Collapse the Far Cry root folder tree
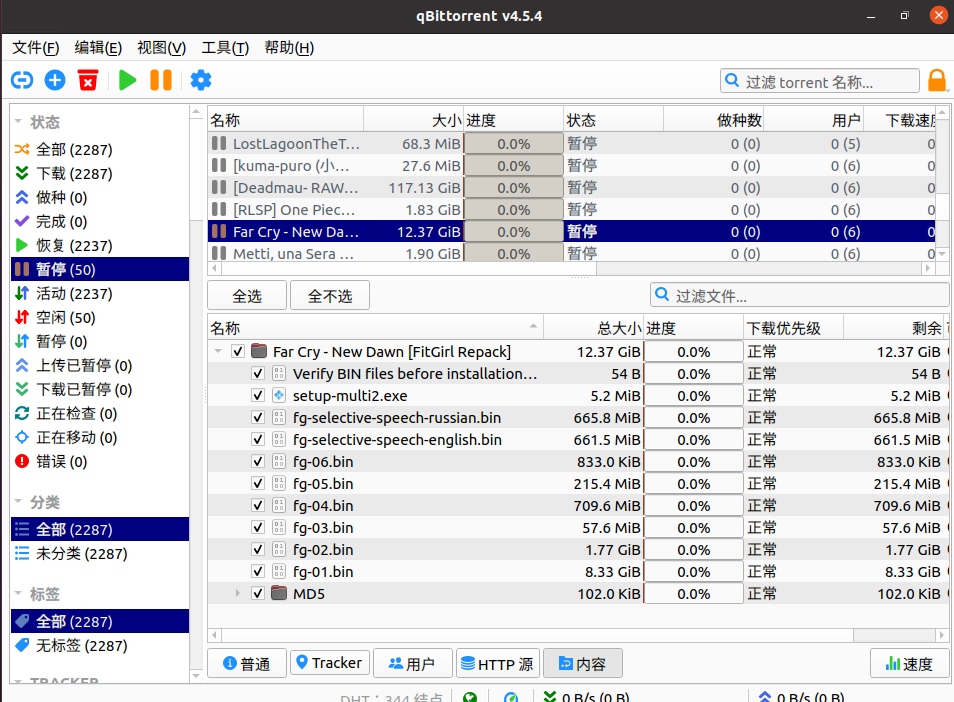 pos(218,351)
